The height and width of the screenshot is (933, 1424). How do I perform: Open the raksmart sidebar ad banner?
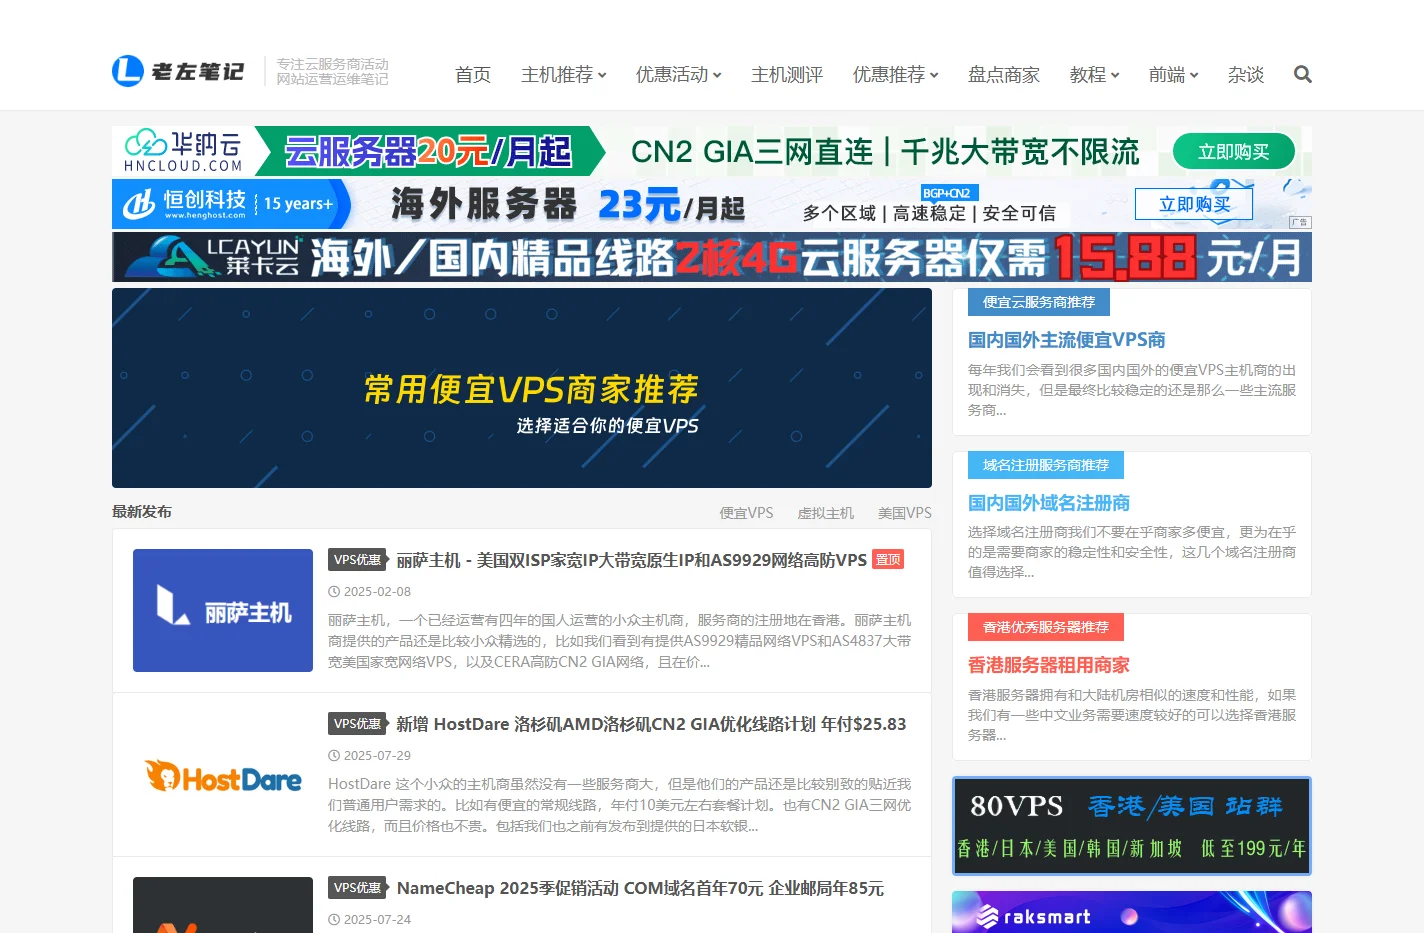tap(1132, 912)
